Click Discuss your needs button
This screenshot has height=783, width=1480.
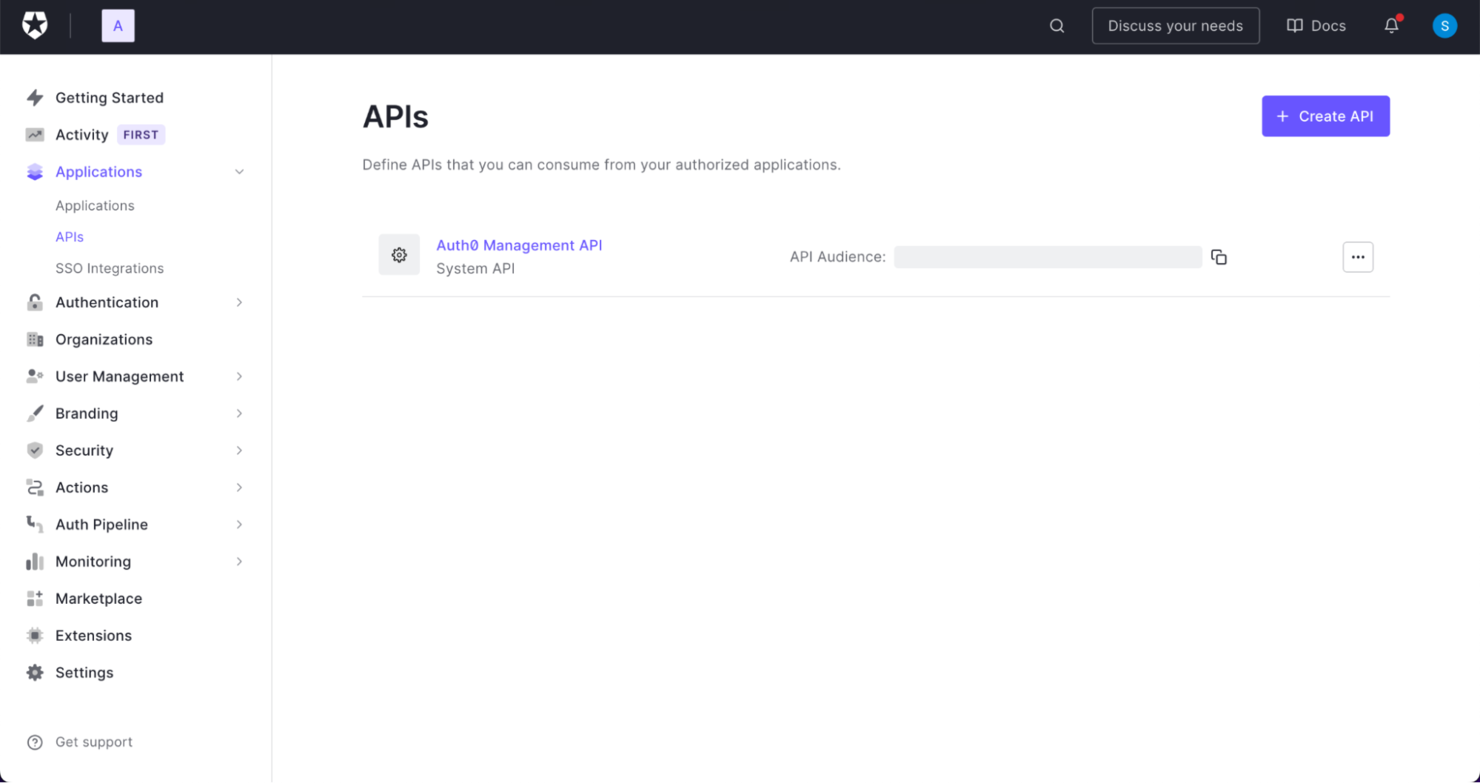pos(1175,25)
